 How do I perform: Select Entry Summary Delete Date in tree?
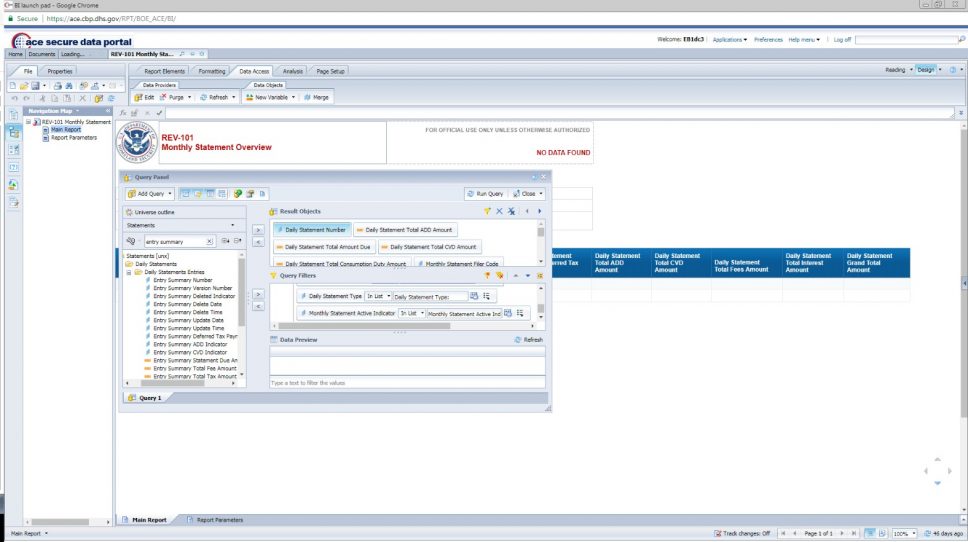coord(187,304)
